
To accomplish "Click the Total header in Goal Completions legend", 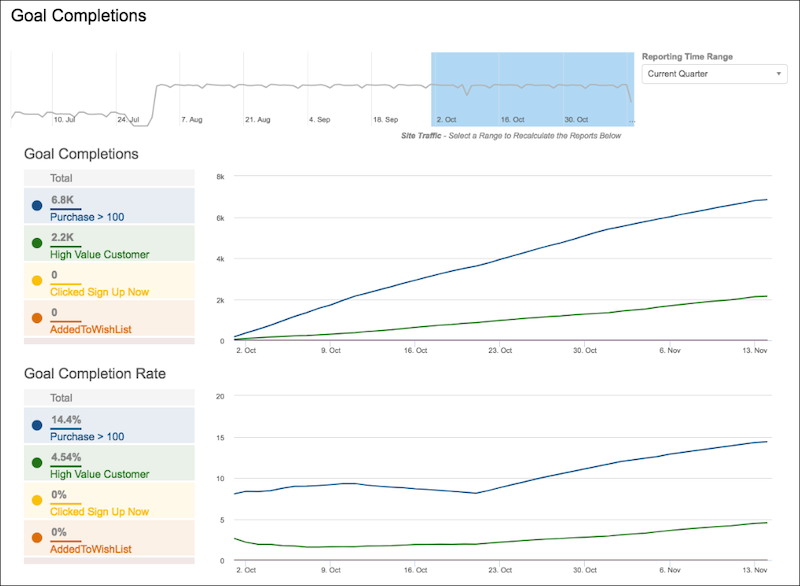I will [x=61, y=178].
